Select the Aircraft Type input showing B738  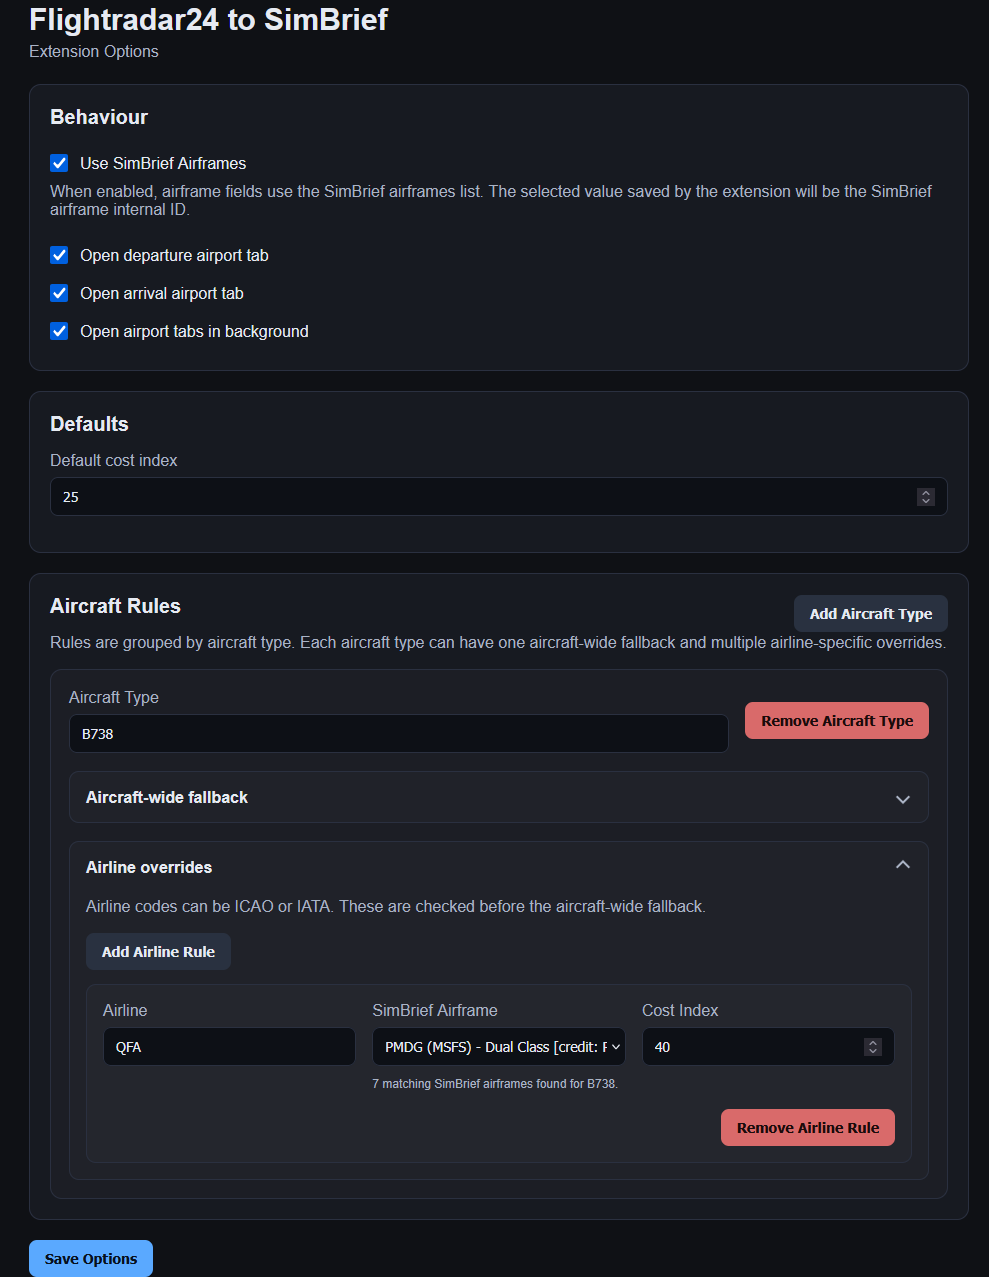click(x=398, y=733)
